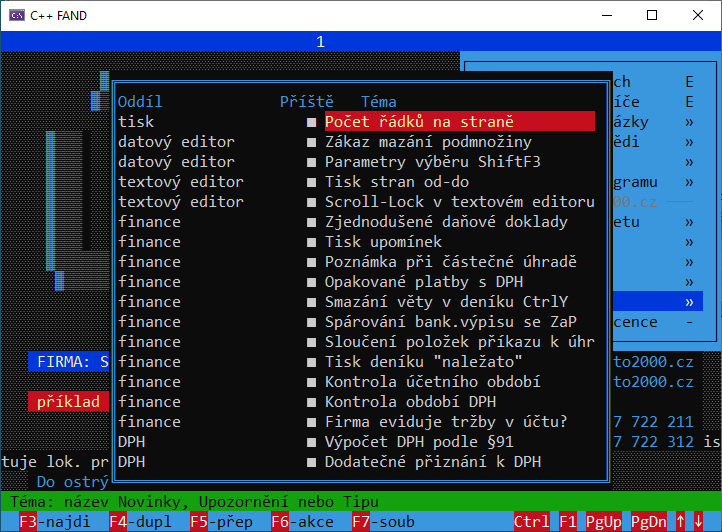722x532 pixels.
Task: Click the F4-dupl duplicate command
Action: [140, 522]
